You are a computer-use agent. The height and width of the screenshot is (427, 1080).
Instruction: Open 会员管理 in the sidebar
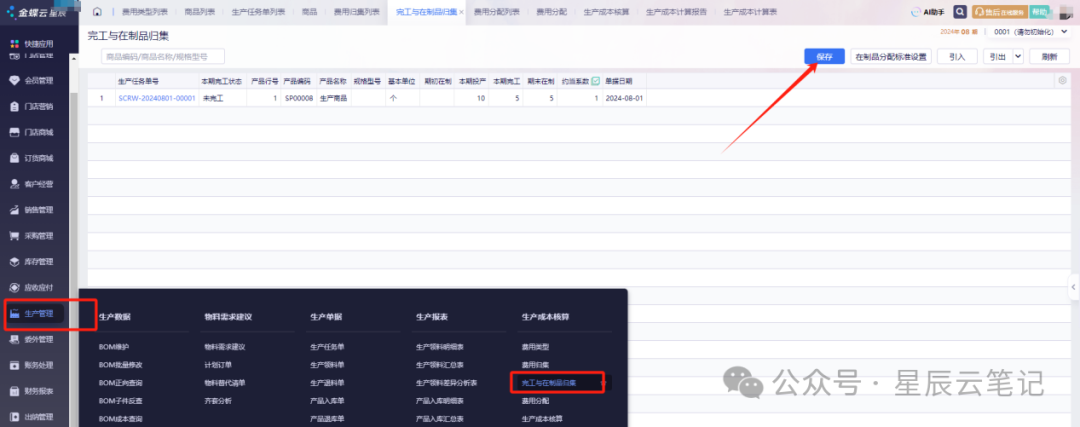[x=32, y=81]
